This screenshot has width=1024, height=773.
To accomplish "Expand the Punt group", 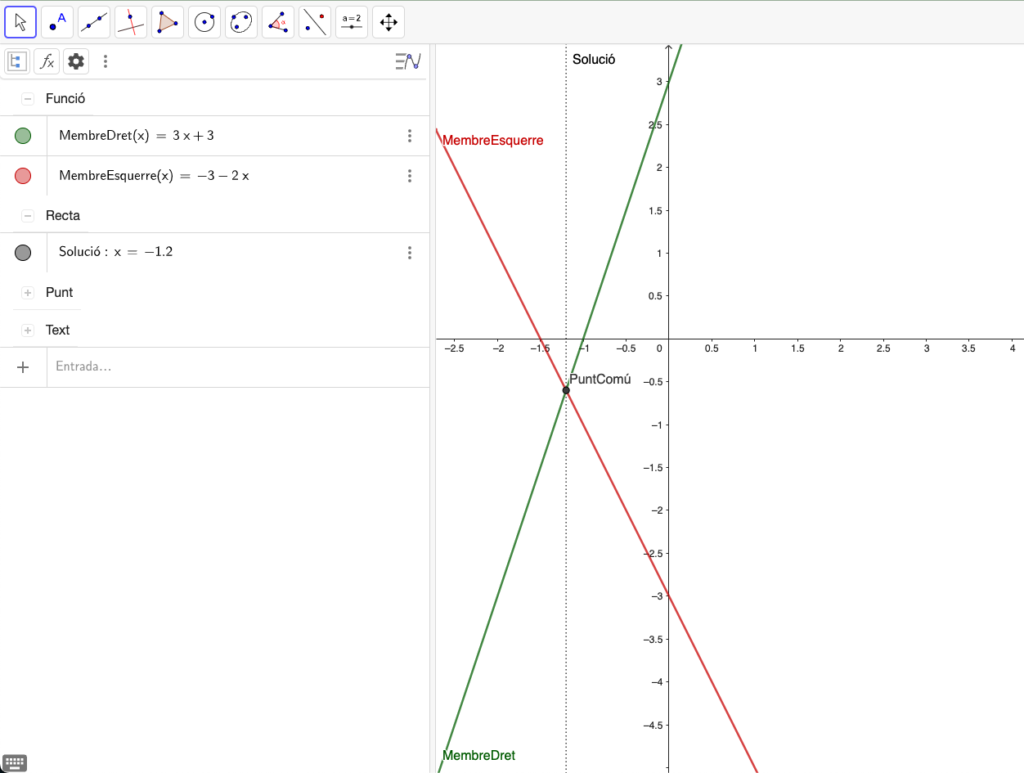I will point(27,293).
